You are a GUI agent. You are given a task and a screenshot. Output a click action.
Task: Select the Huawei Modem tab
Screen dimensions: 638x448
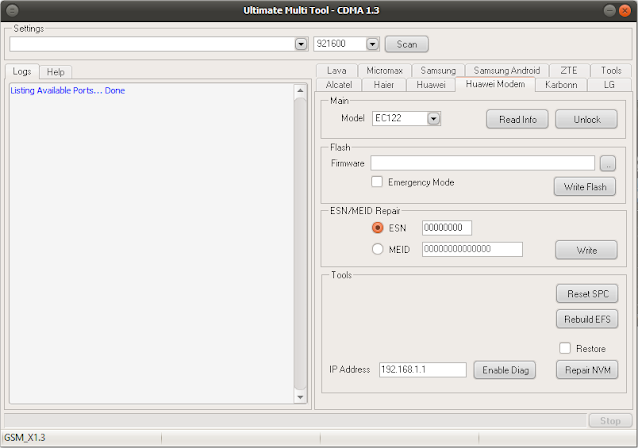pyautogui.click(x=495, y=84)
